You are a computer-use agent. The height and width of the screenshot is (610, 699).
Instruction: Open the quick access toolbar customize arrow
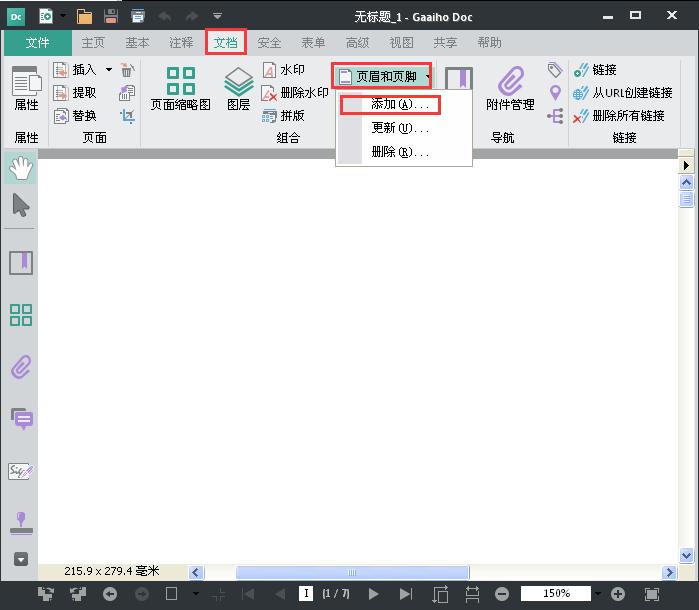click(217, 16)
